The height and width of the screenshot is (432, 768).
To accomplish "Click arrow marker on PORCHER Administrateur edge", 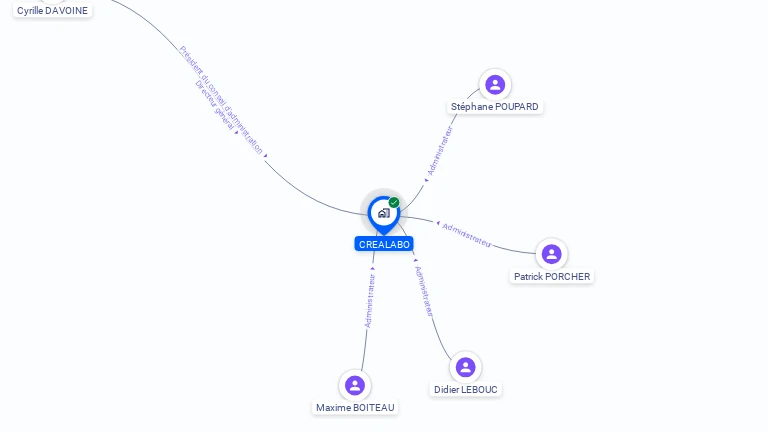I will pyautogui.click(x=438, y=223).
